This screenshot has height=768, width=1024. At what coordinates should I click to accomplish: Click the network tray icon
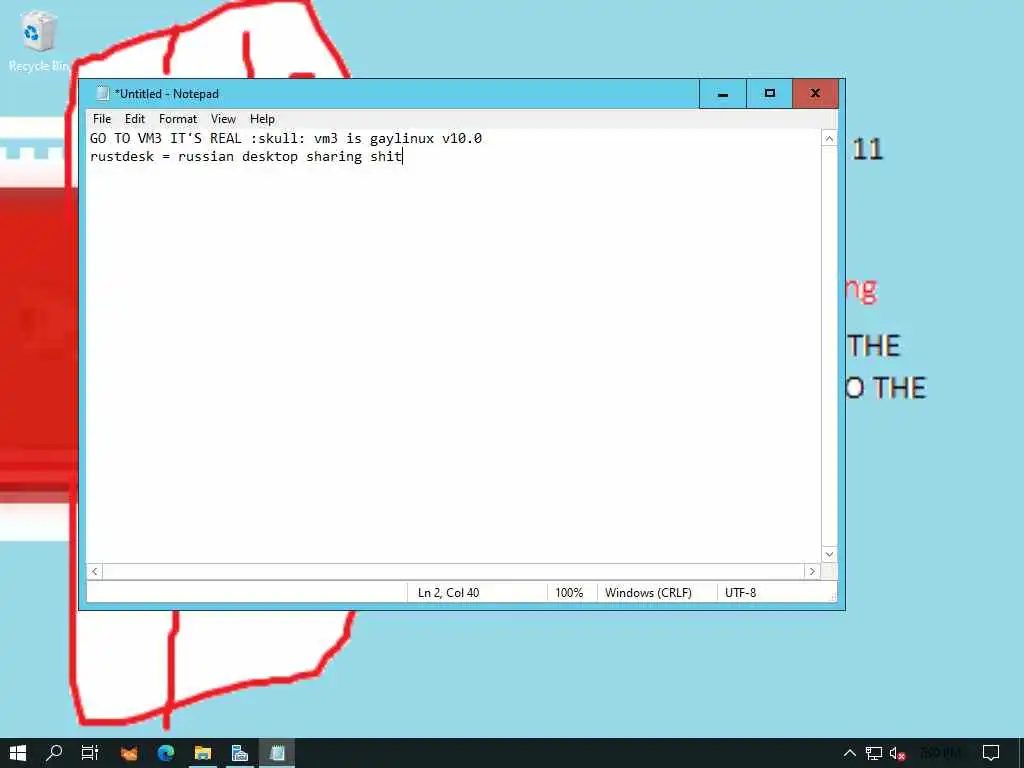click(874, 753)
